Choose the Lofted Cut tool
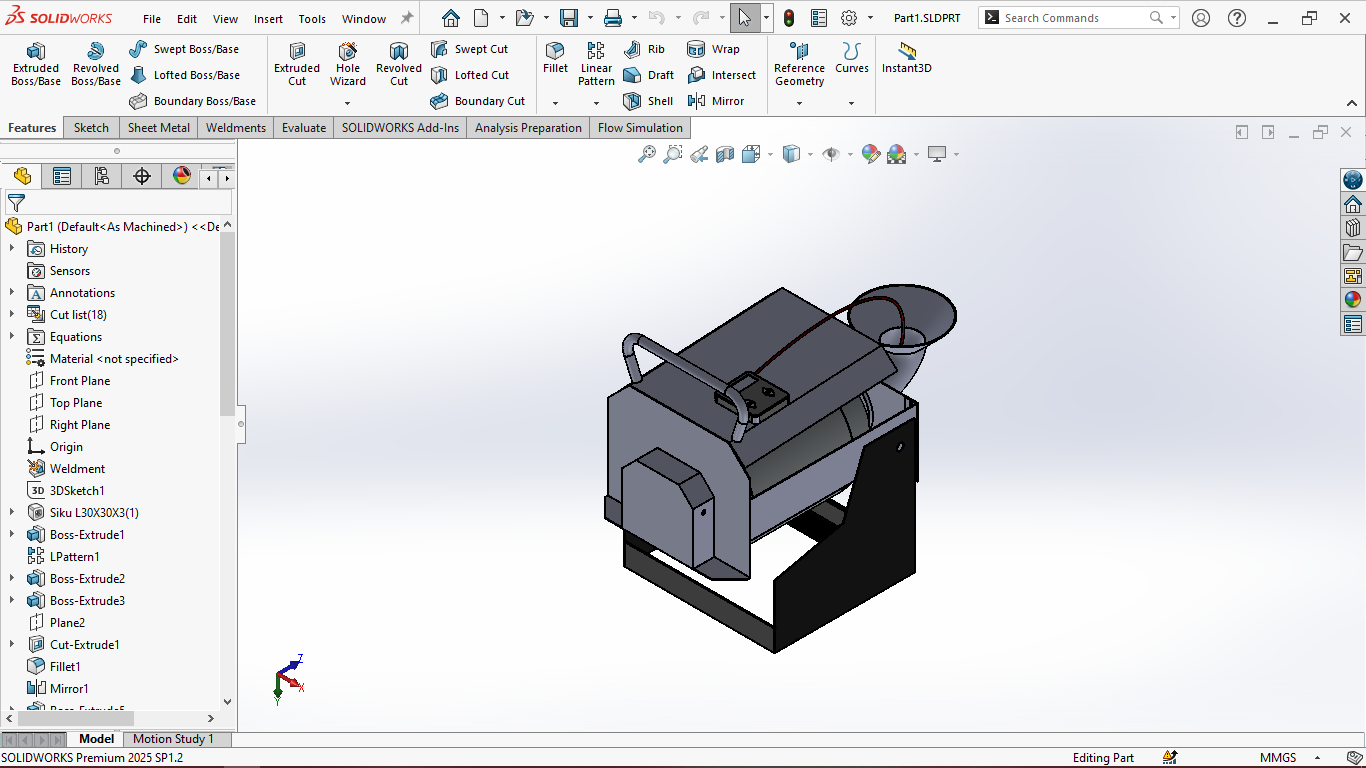The height and width of the screenshot is (768, 1366). coord(470,75)
